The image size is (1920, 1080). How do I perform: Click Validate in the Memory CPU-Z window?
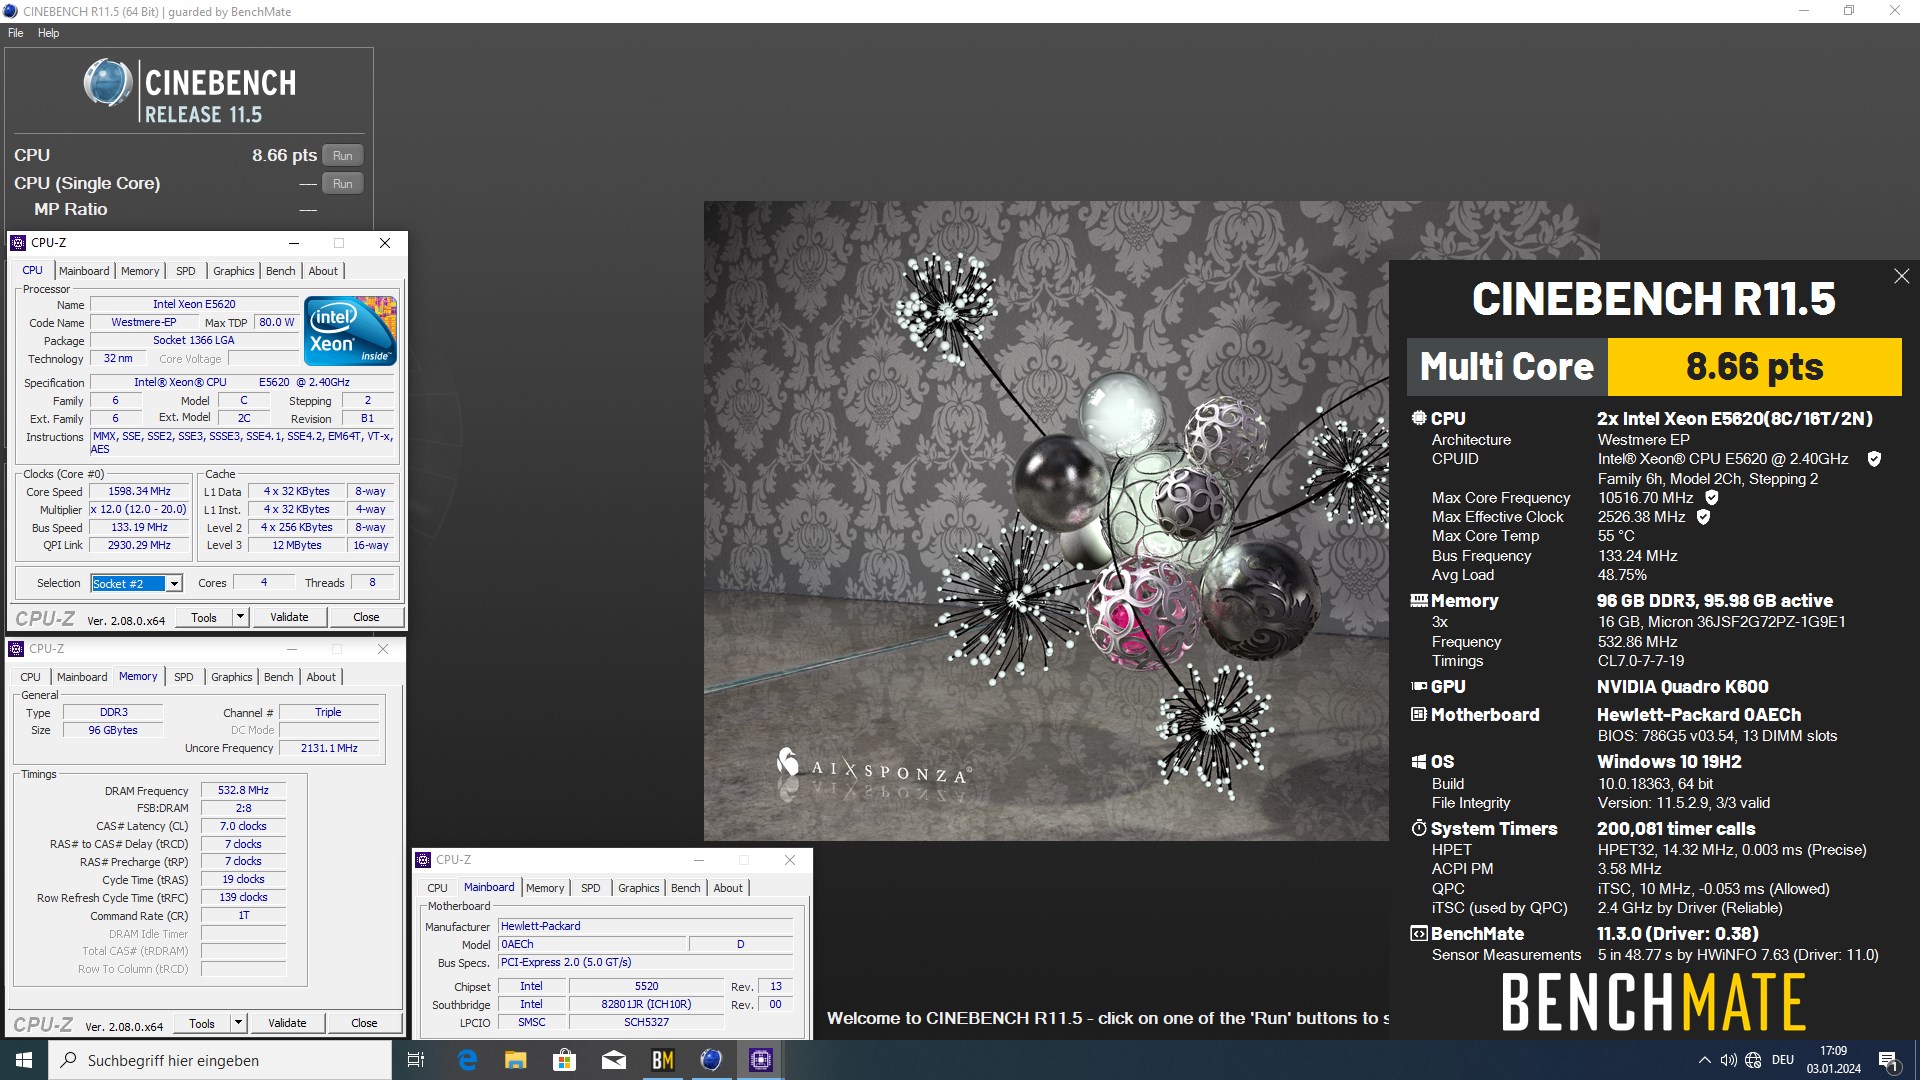coord(287,1023)
